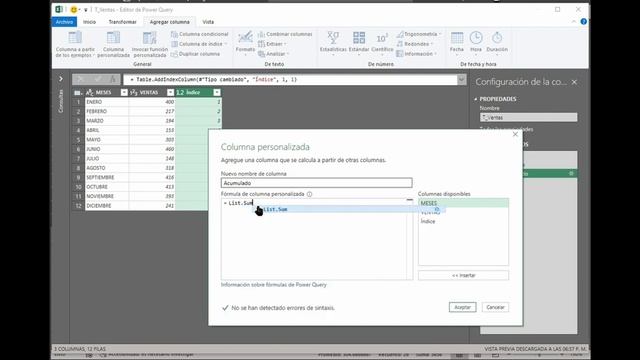
Task: Select the Agregar columna tab
Action: [x=169, y=22]
